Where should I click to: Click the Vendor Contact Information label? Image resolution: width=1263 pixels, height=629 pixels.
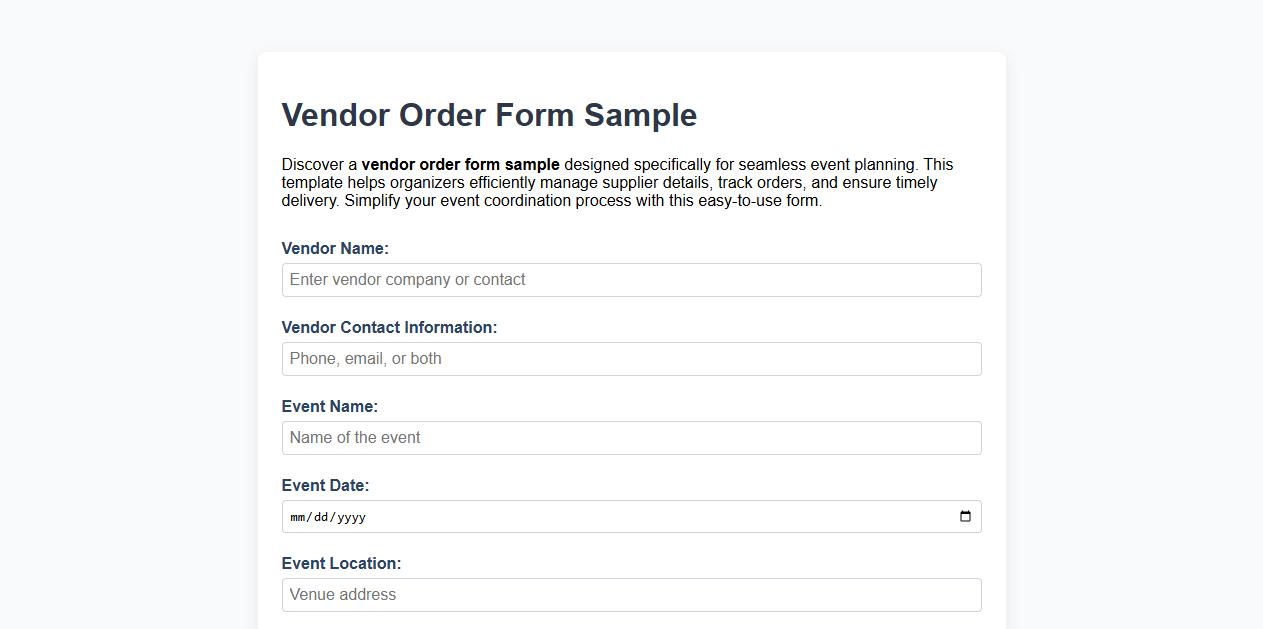389,327
